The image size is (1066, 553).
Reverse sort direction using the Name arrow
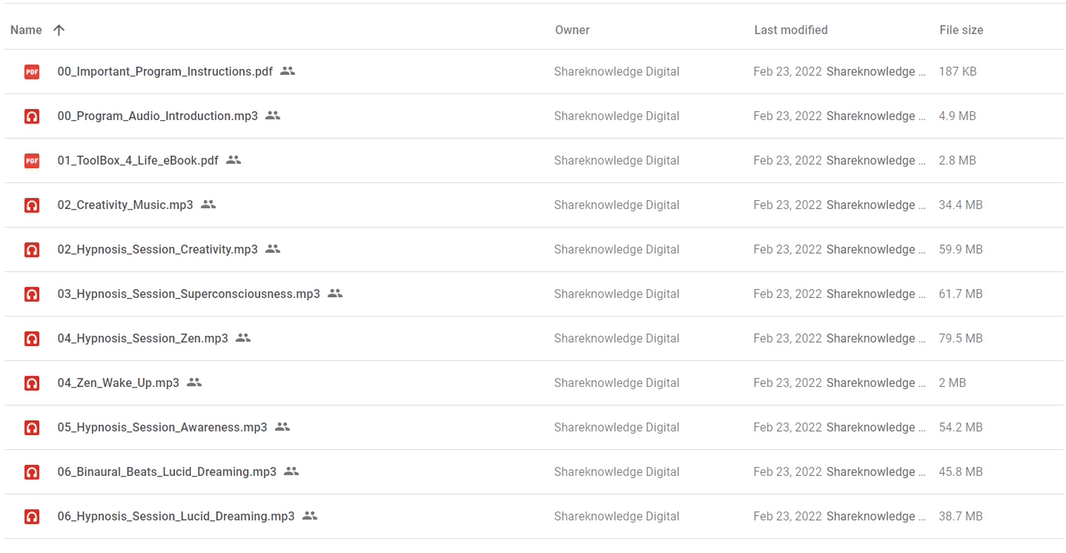tap(59, 30)
